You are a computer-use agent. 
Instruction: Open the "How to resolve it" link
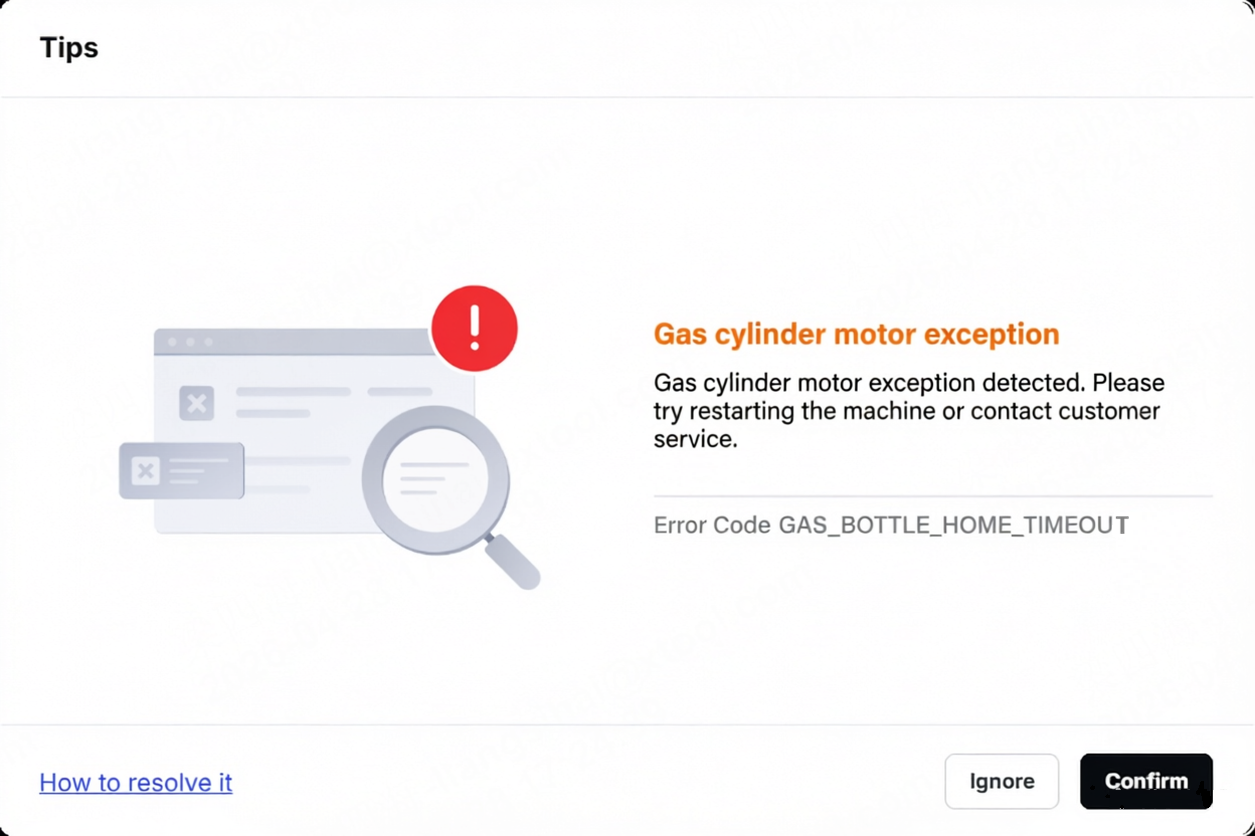136,782
